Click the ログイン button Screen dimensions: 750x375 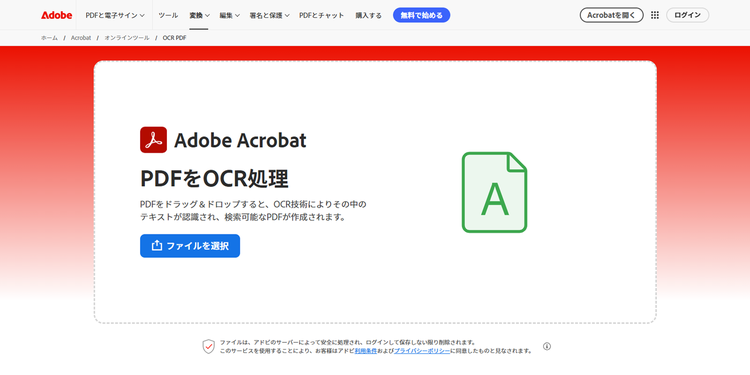pos(687,15)
